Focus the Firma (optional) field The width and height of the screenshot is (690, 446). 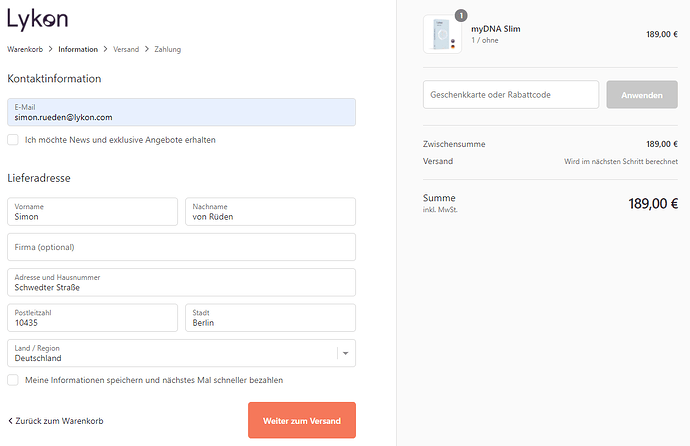(x=180, y=247)
